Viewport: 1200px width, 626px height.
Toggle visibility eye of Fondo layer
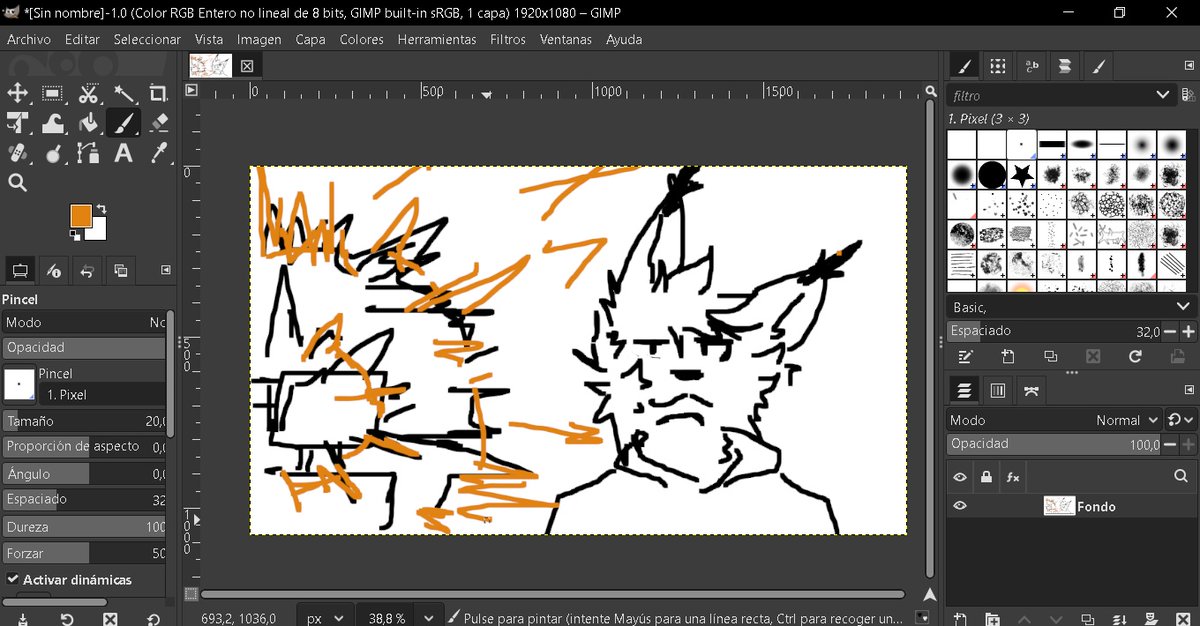960,506
